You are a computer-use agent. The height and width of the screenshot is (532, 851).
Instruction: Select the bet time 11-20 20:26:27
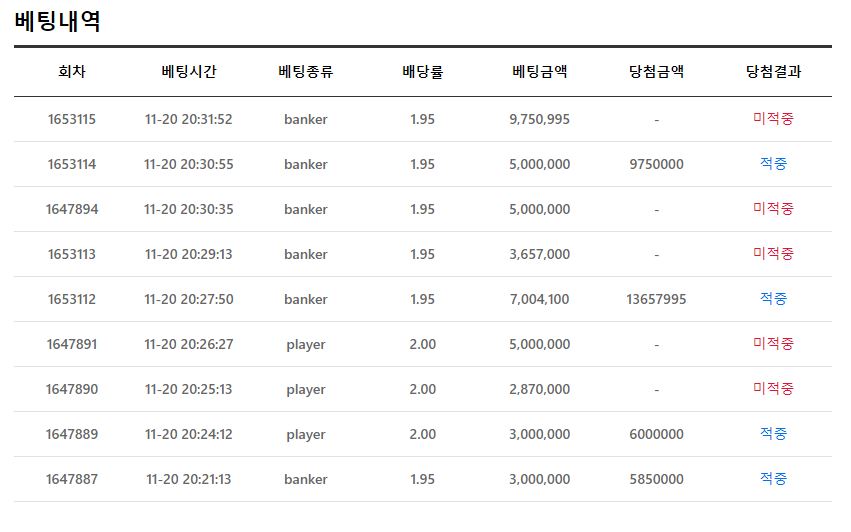(188, 344)
